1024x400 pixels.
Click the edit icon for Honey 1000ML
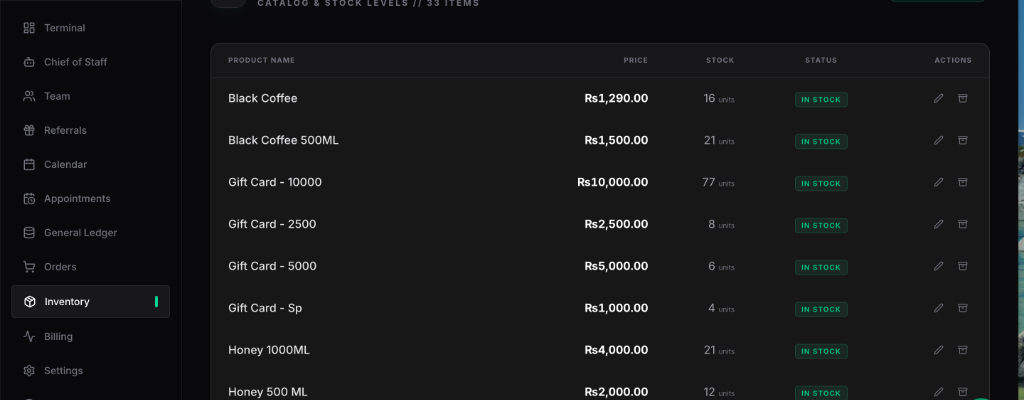click(938, 350)
